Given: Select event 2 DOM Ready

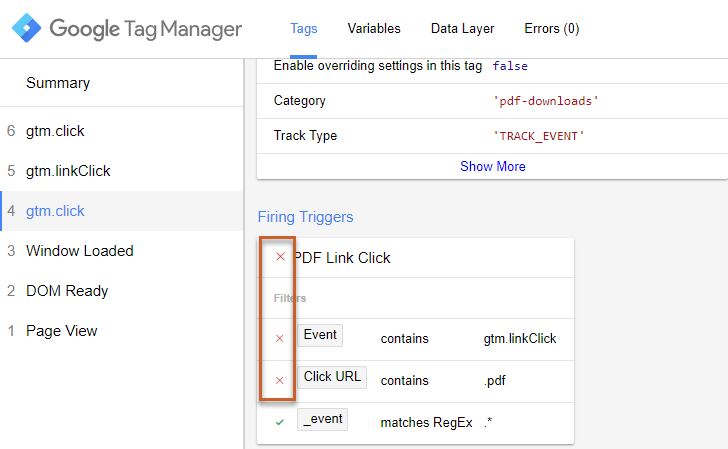Looking at the screenshot, I should (67, 291).
